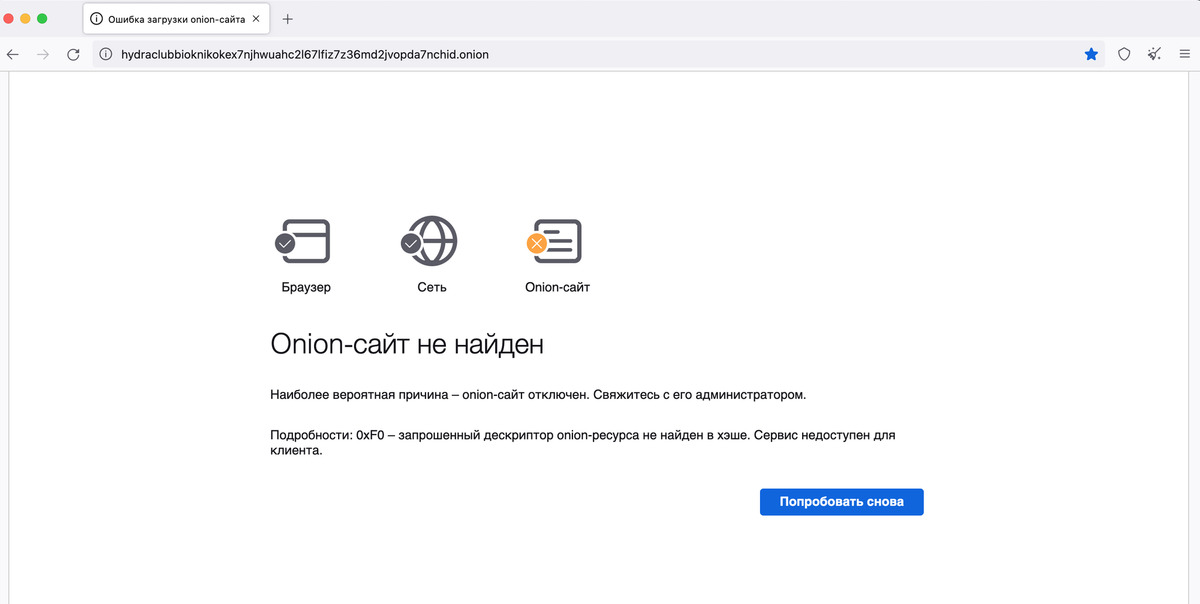1200x604 pixels.
Task: Minimize the window with yellow button
Action: pyautogui.click(x=26, y=19)
